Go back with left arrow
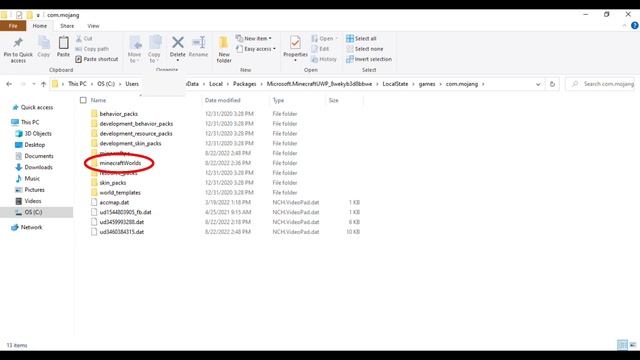This screenshot has height=360, width=640. pos(9,84)
